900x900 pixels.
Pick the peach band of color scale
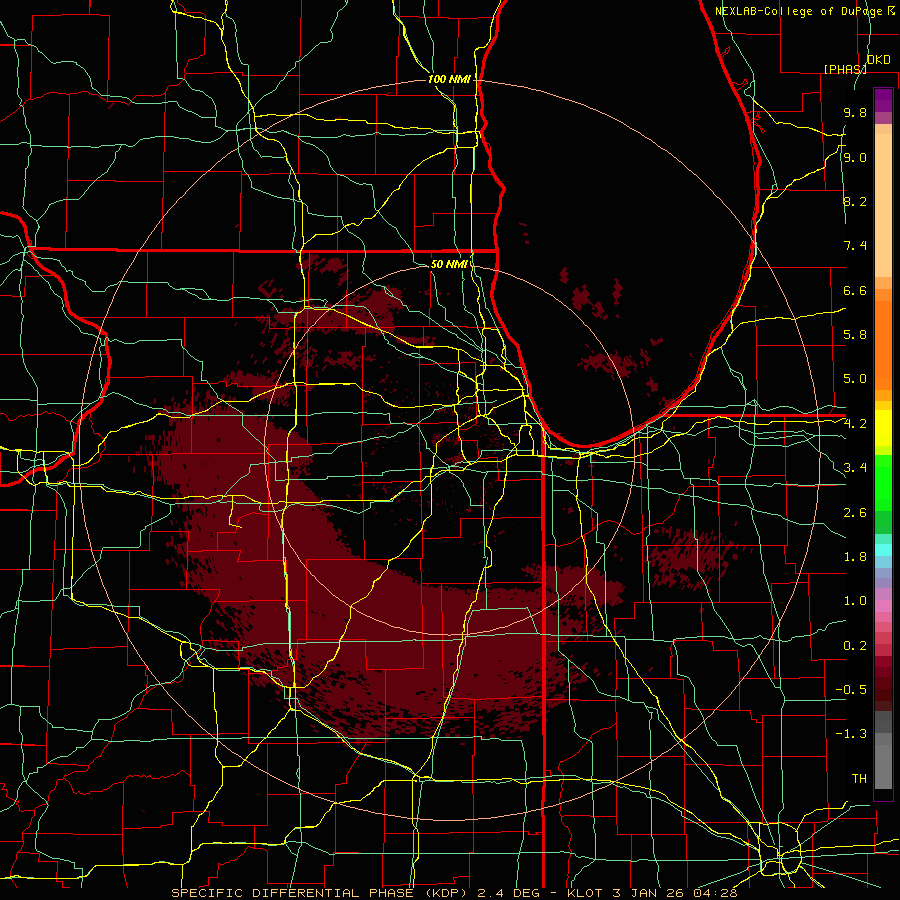pos(883,205)
